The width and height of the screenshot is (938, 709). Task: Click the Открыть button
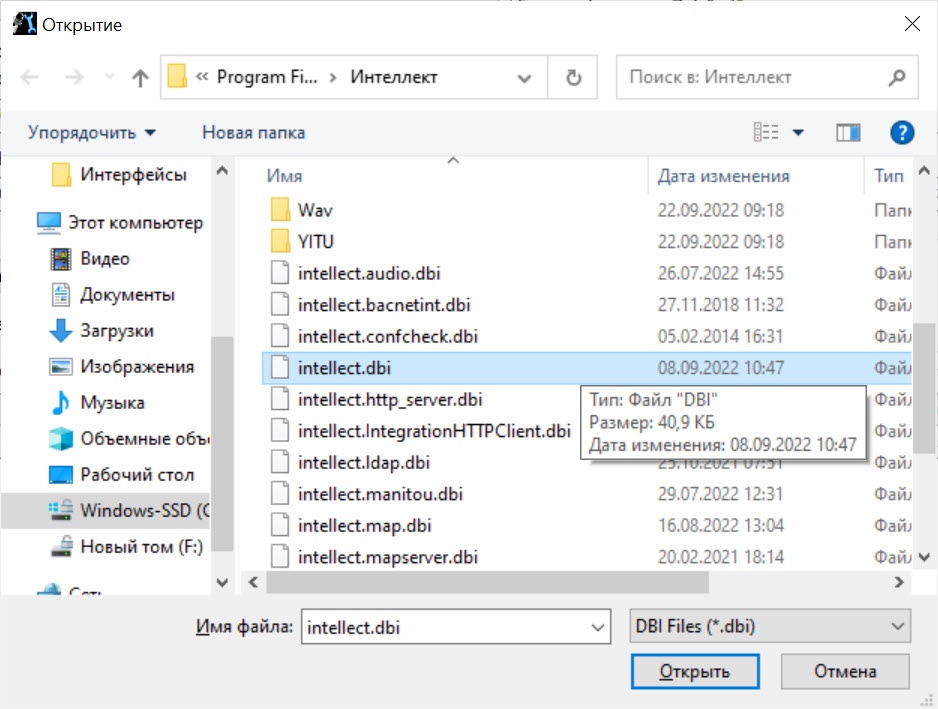[695, 671]
